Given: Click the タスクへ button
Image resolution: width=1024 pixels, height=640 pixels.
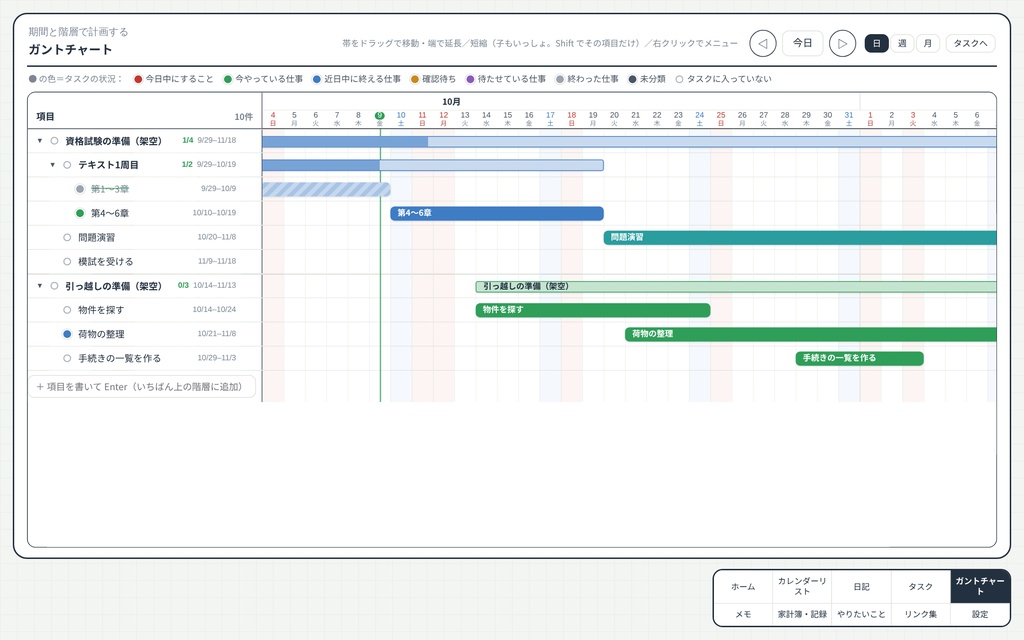Looking at the screenshot, I should pyautogui.click(x=970, y=44).
